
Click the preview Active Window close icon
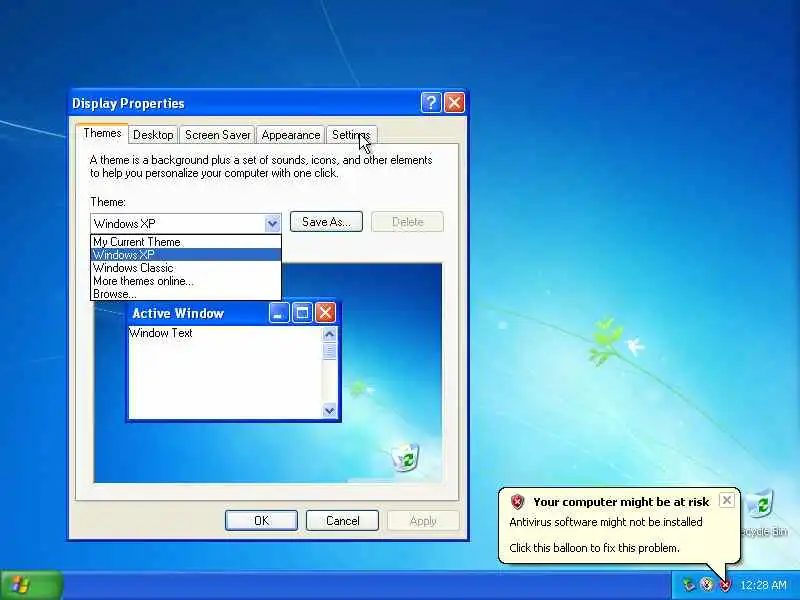point(326,312)
